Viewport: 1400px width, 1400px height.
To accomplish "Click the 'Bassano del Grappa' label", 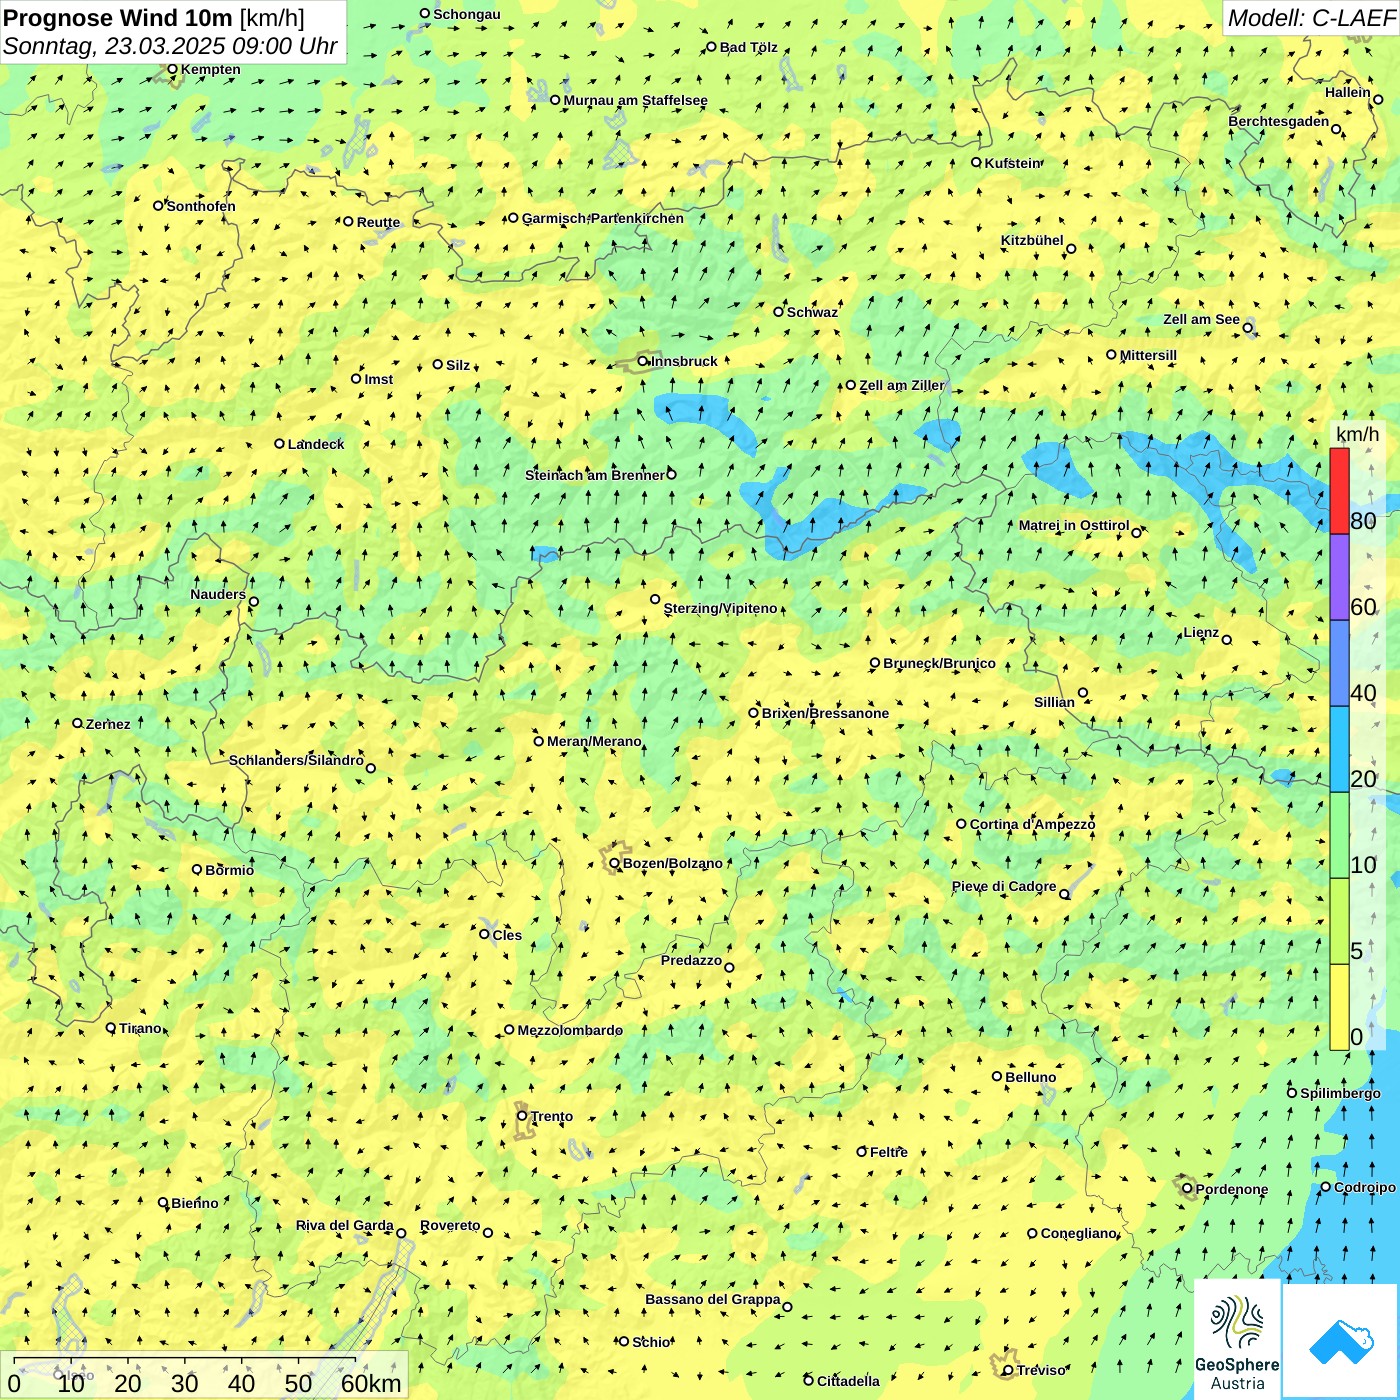I will [713, 1299].
